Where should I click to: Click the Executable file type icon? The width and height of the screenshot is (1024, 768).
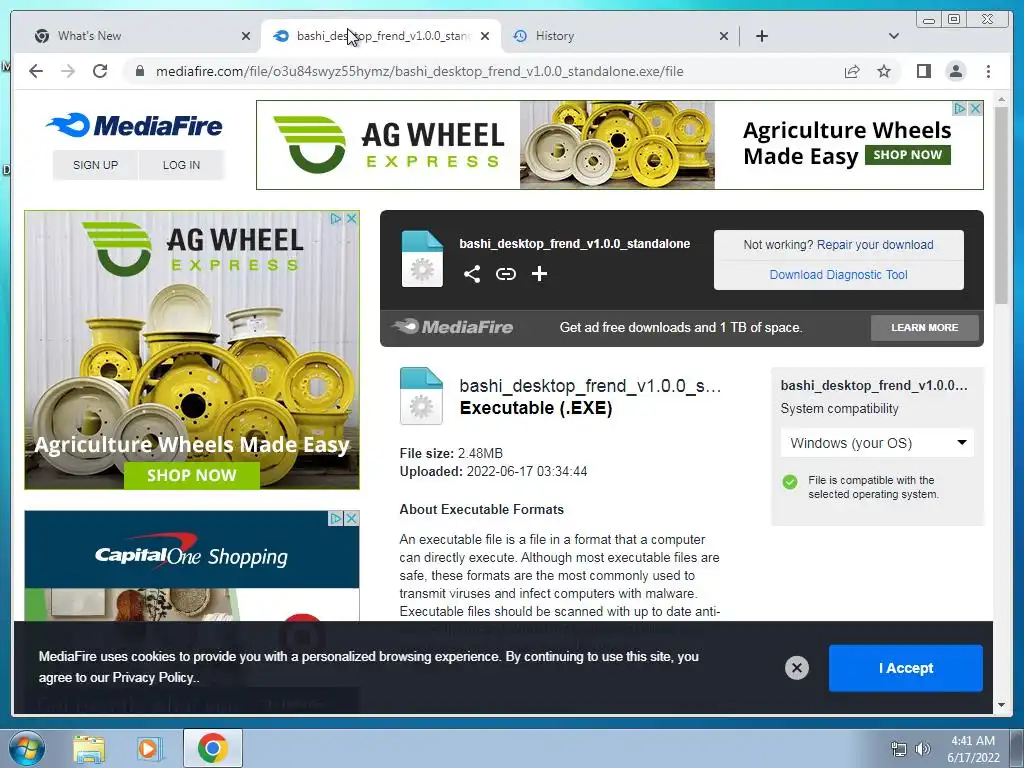[421, 396]
